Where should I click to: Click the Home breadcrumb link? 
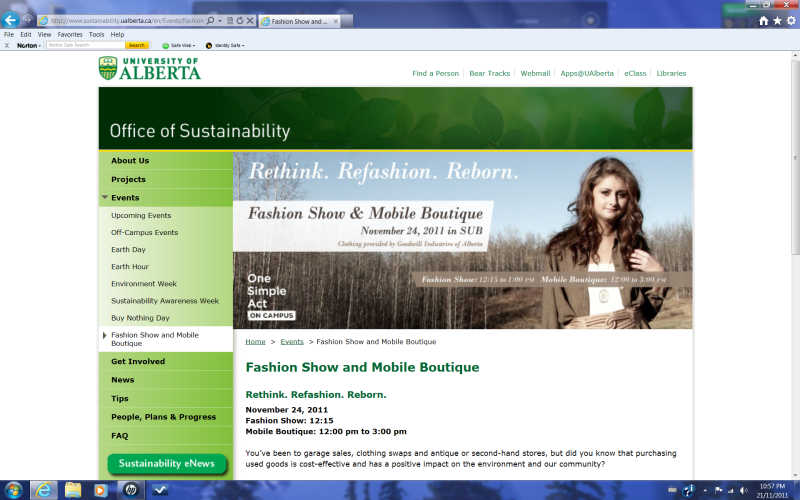(x=255, y=342)
